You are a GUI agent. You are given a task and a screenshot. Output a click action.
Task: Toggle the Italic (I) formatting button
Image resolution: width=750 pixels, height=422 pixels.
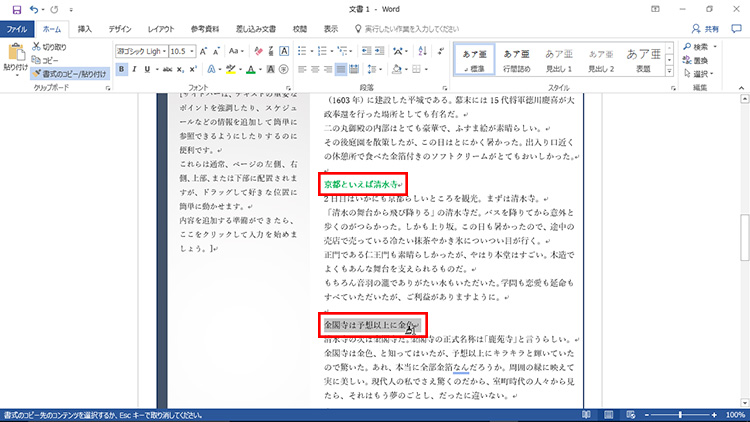[135, 69]
